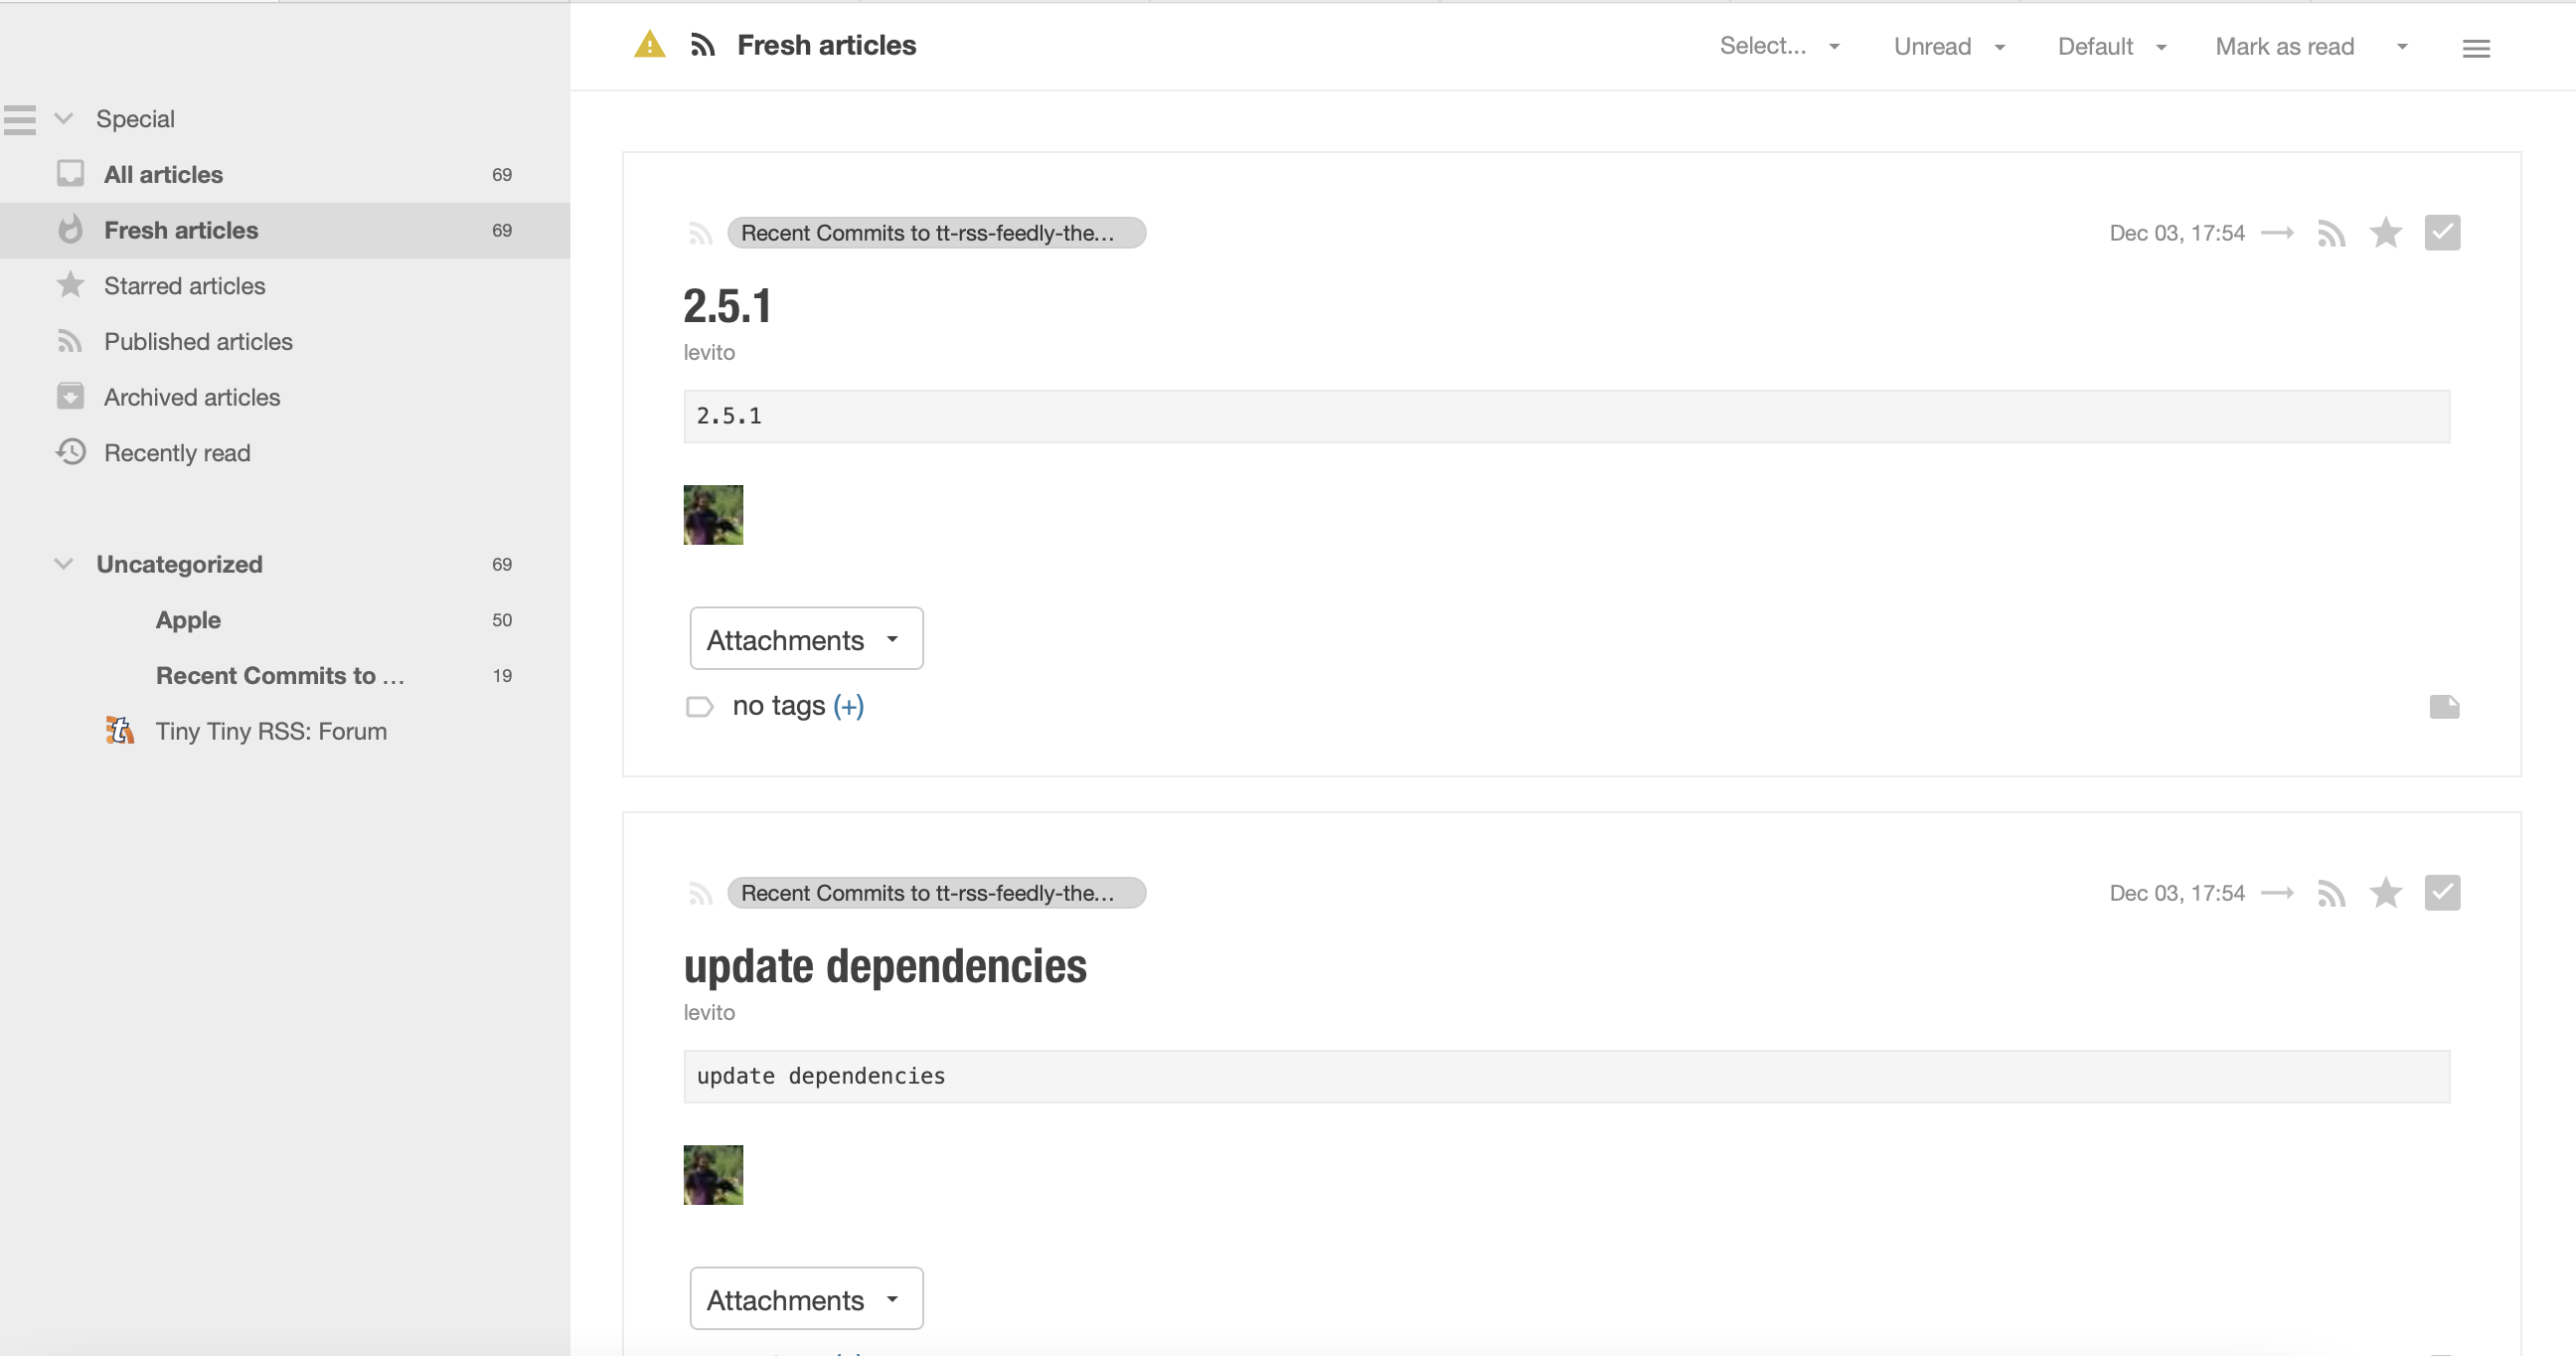This screenshot has height=1356, width=2576.
Task: Publish the 2.5.1 article via RSS icon
Action: coord(2331,233)
